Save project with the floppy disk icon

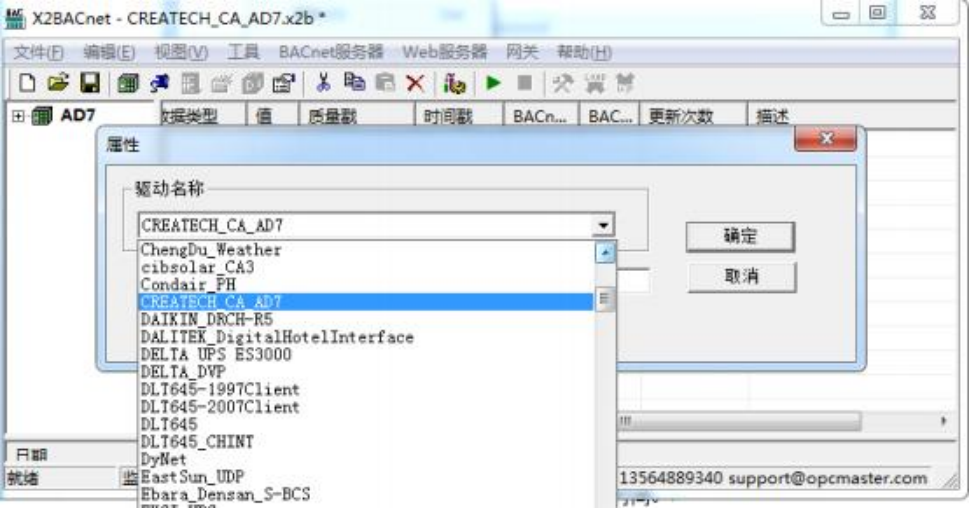90,83
